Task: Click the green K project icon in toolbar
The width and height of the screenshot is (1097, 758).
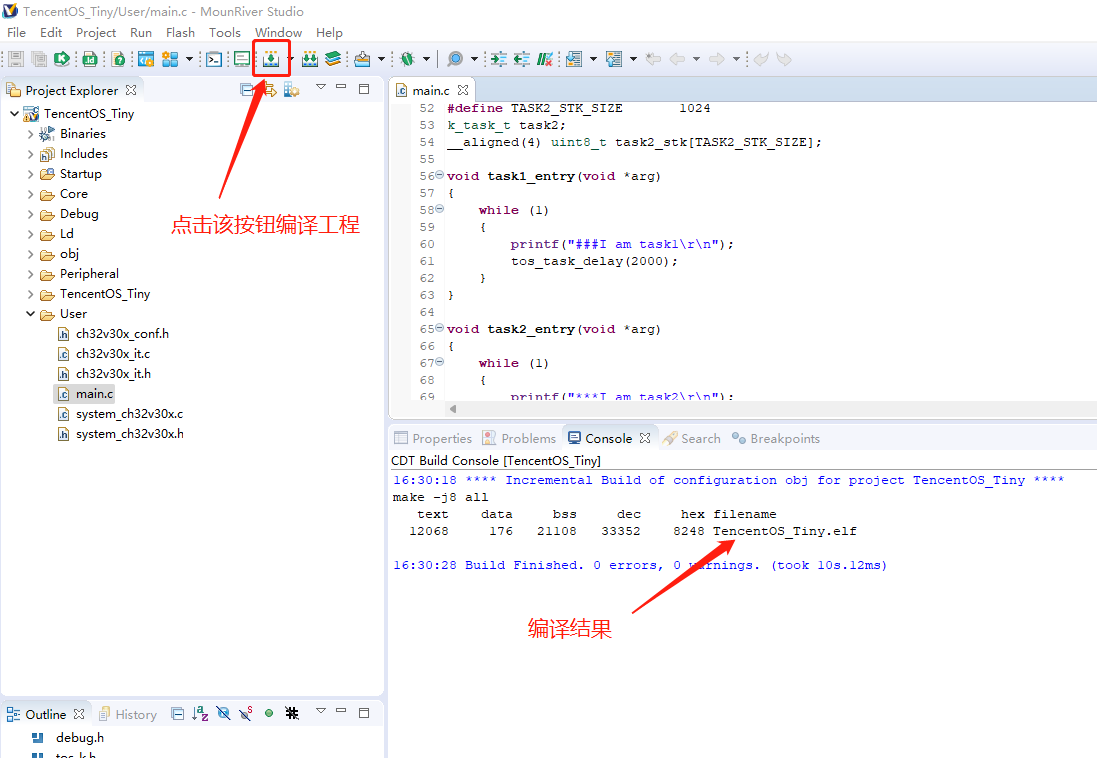Action: click(62, 59)
